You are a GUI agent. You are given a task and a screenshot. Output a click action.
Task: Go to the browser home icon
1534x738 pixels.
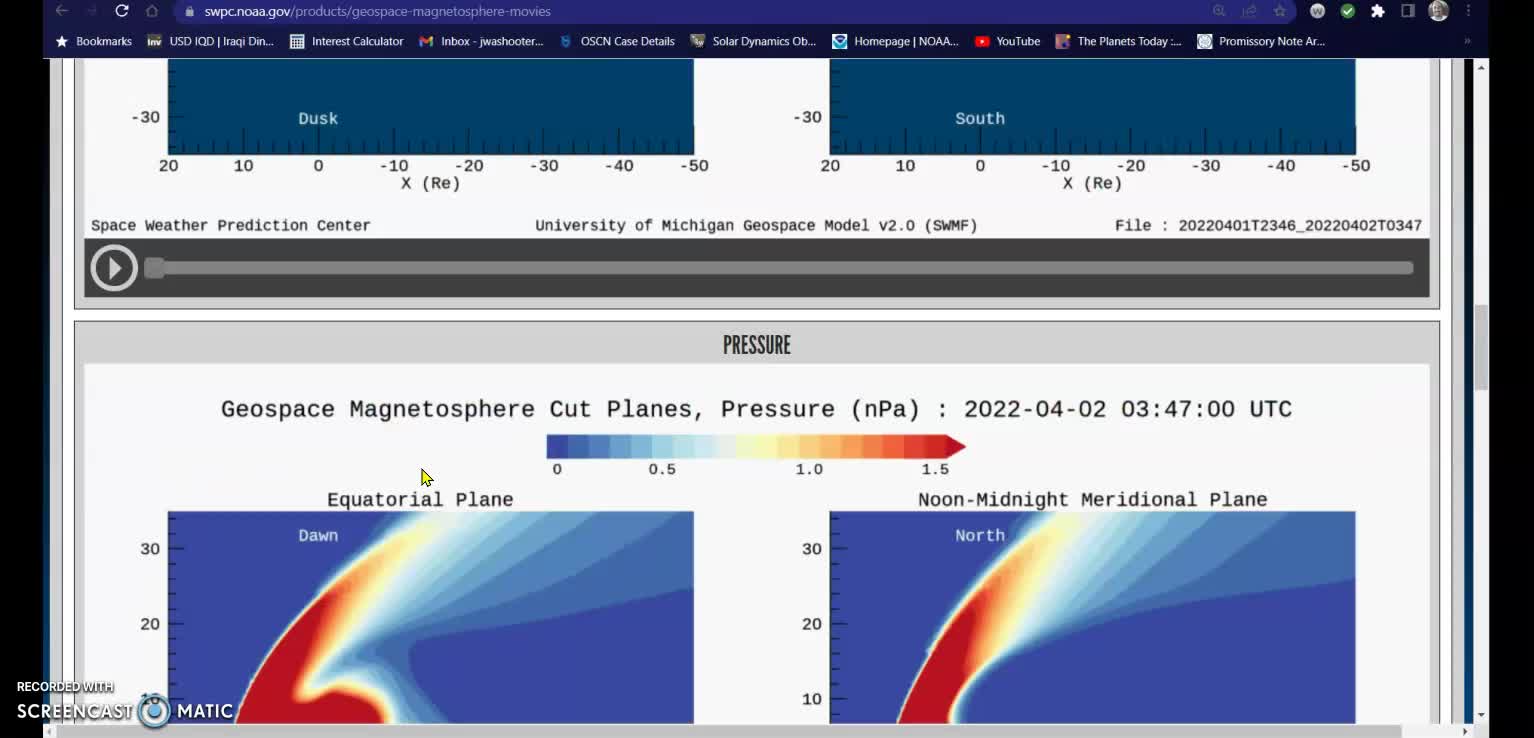(x=152, y=11)
